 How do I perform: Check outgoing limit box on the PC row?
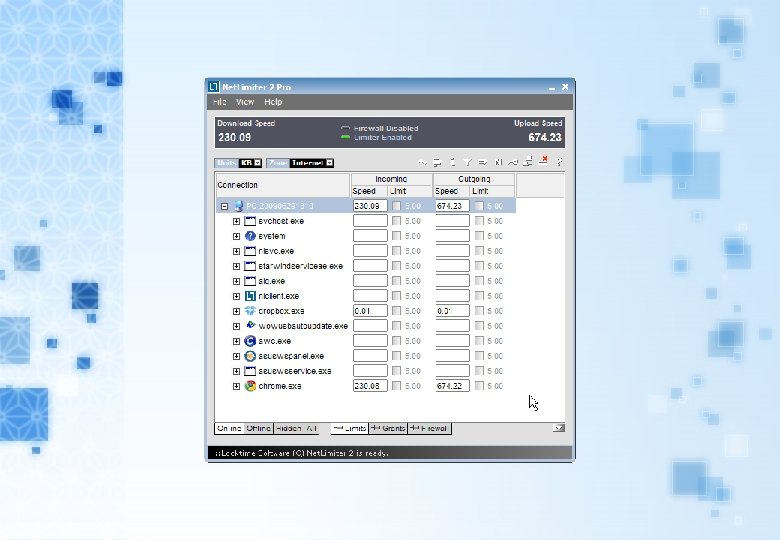tap(479, 205)
